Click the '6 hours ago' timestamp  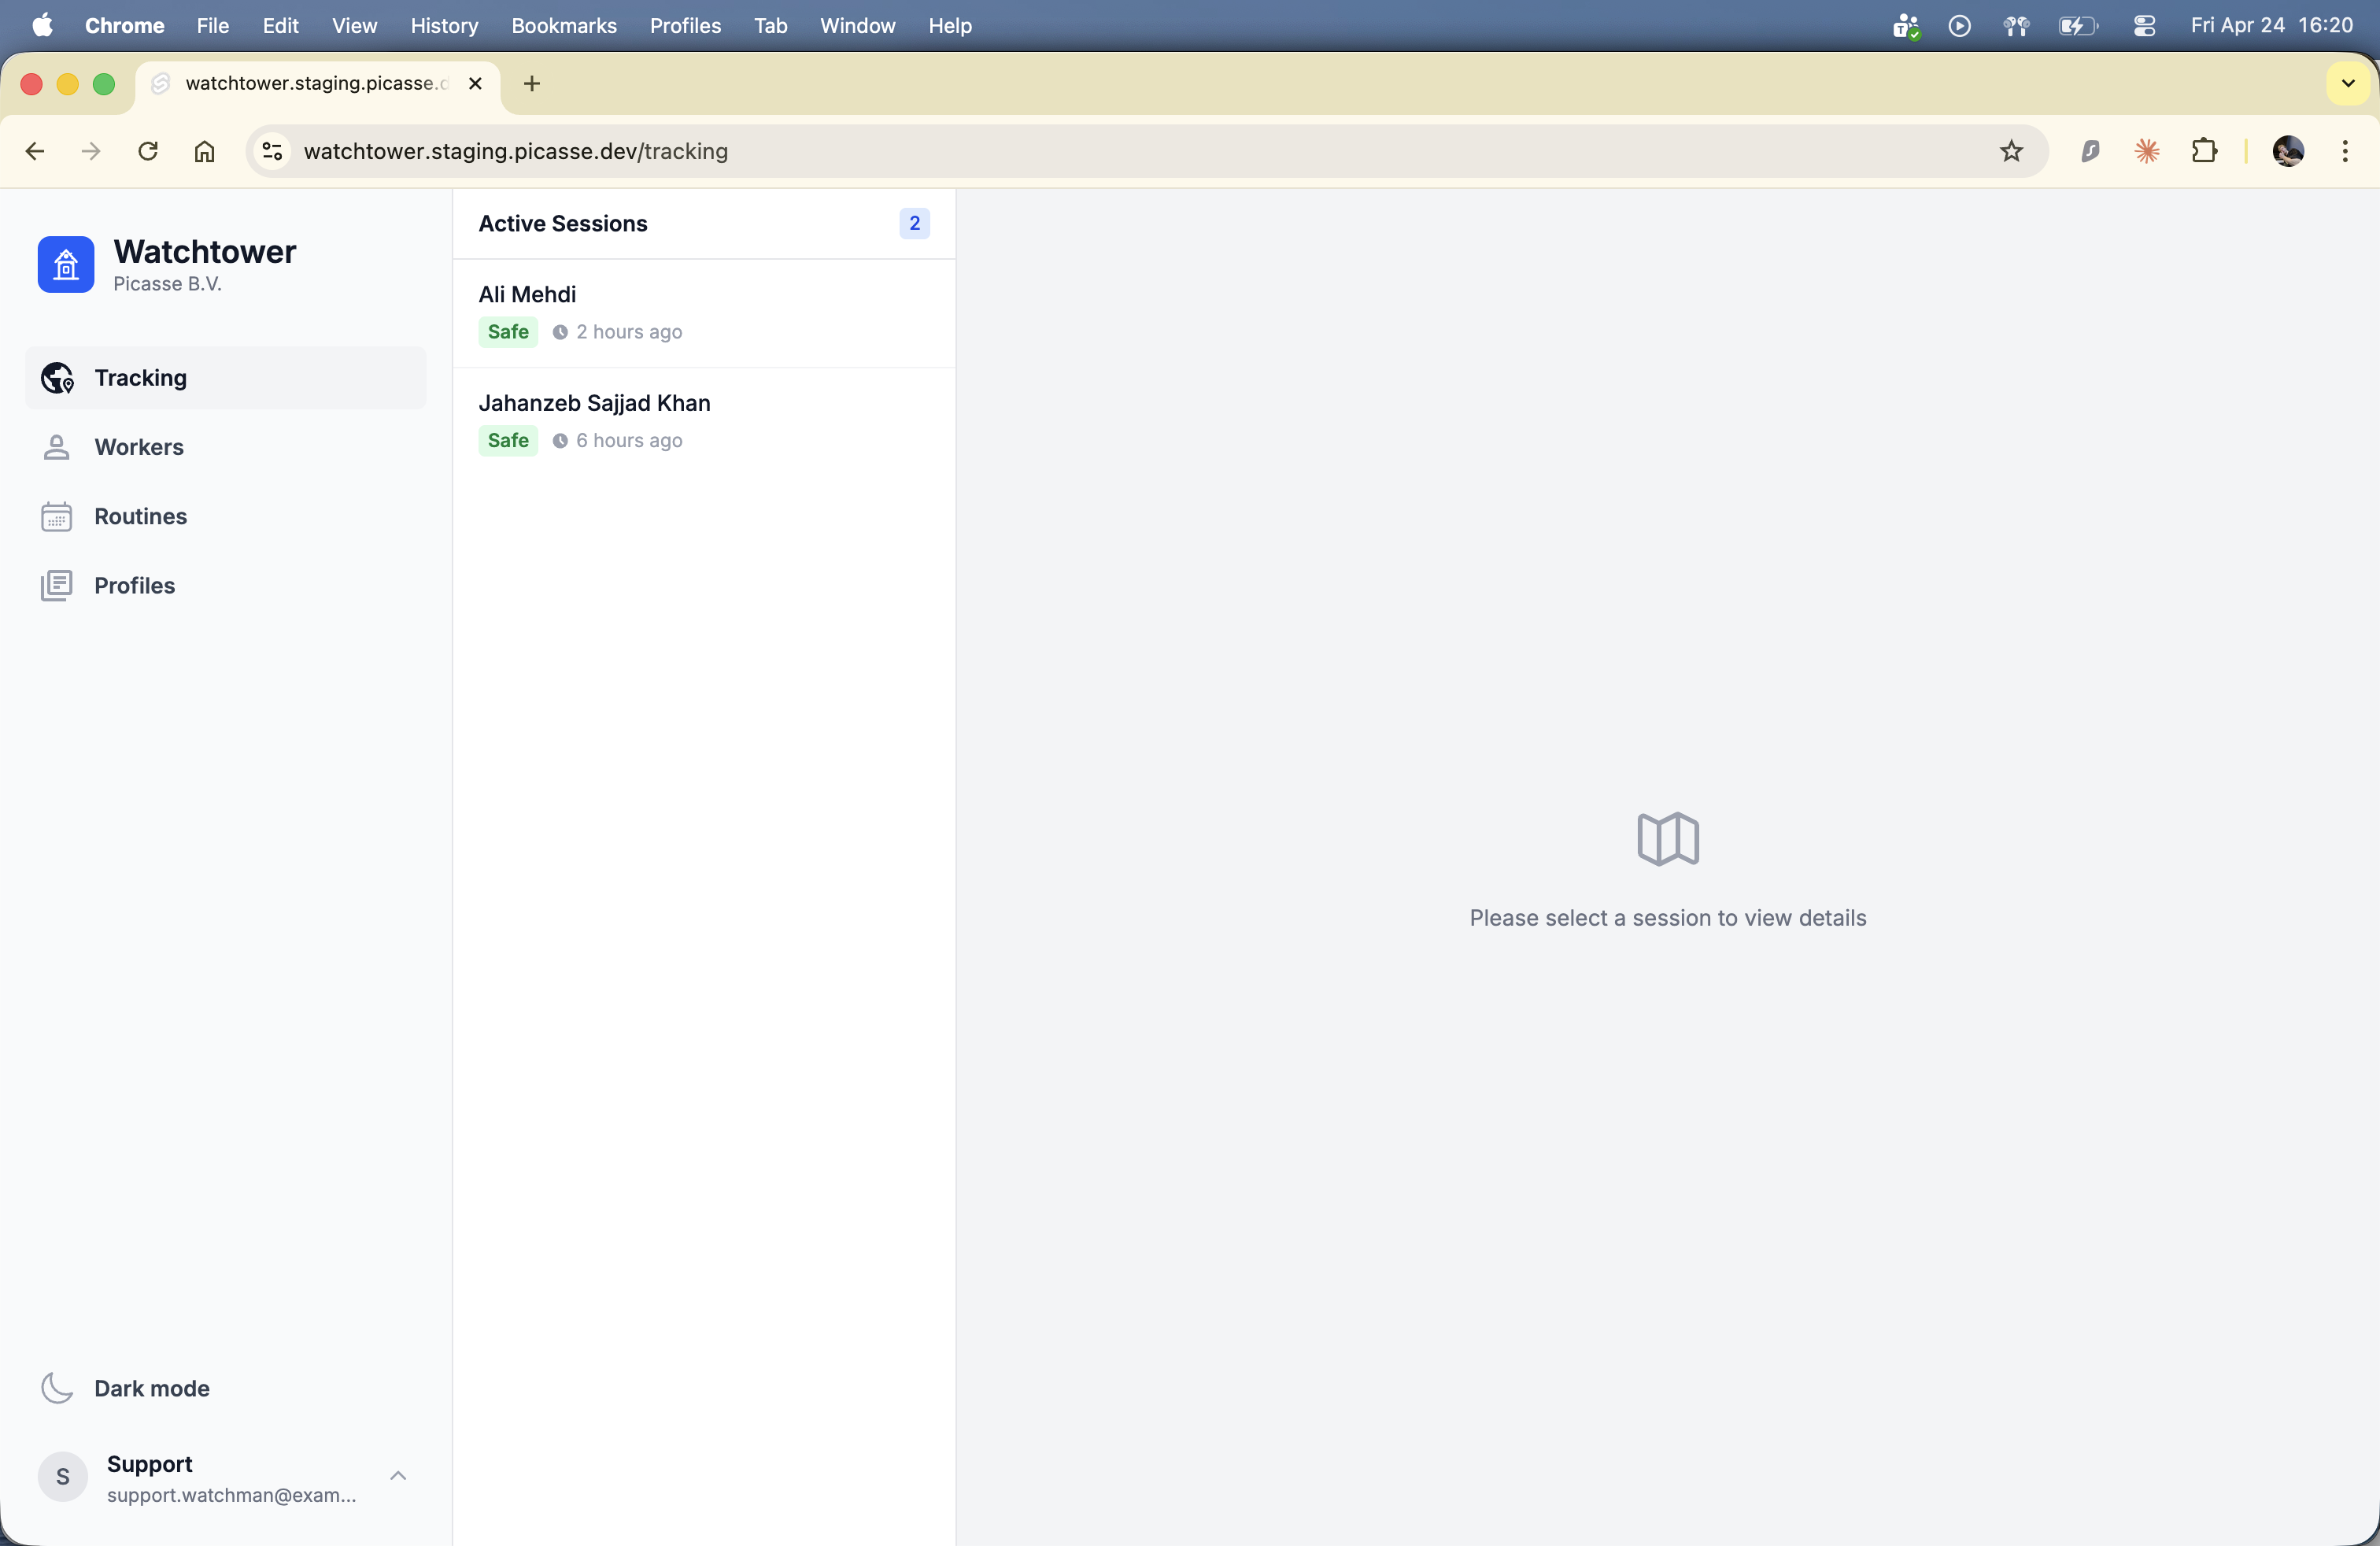[x=629, y=441]
